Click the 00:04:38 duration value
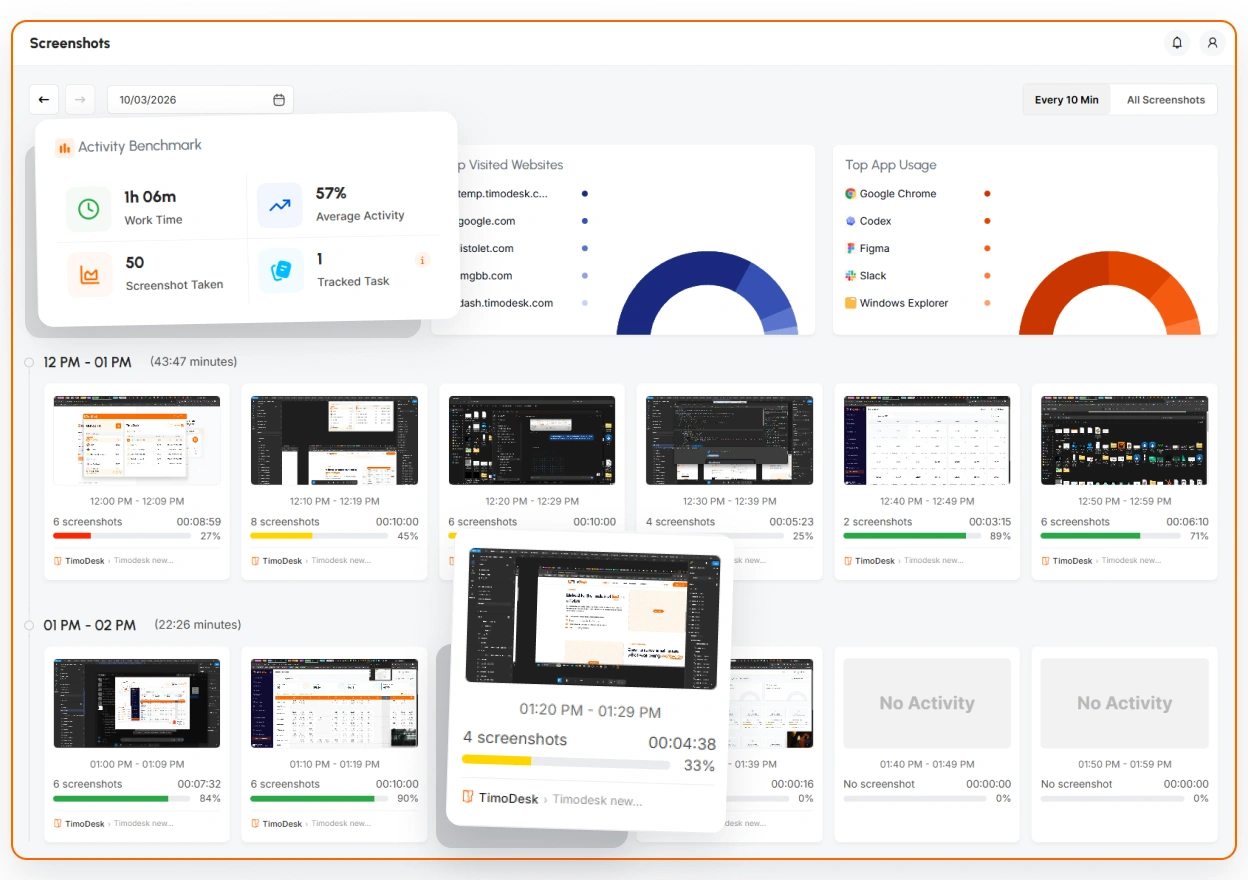 (682, 743)
